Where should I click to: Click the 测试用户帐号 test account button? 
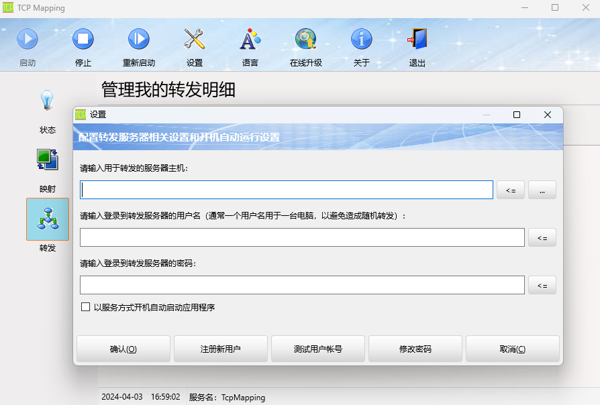coord(318,349)
